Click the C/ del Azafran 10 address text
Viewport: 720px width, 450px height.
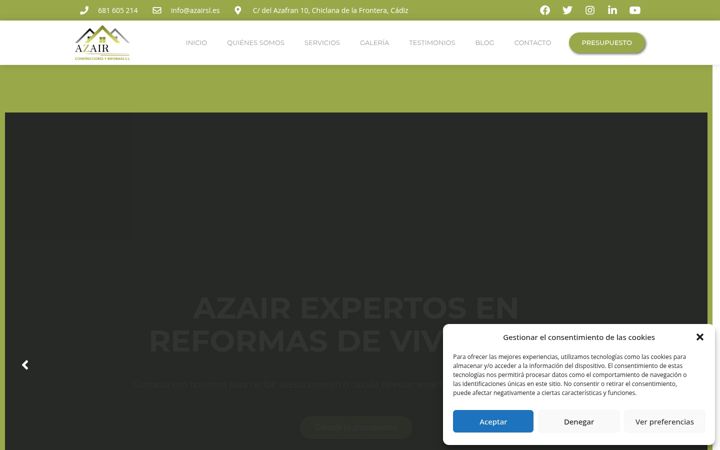330,10
